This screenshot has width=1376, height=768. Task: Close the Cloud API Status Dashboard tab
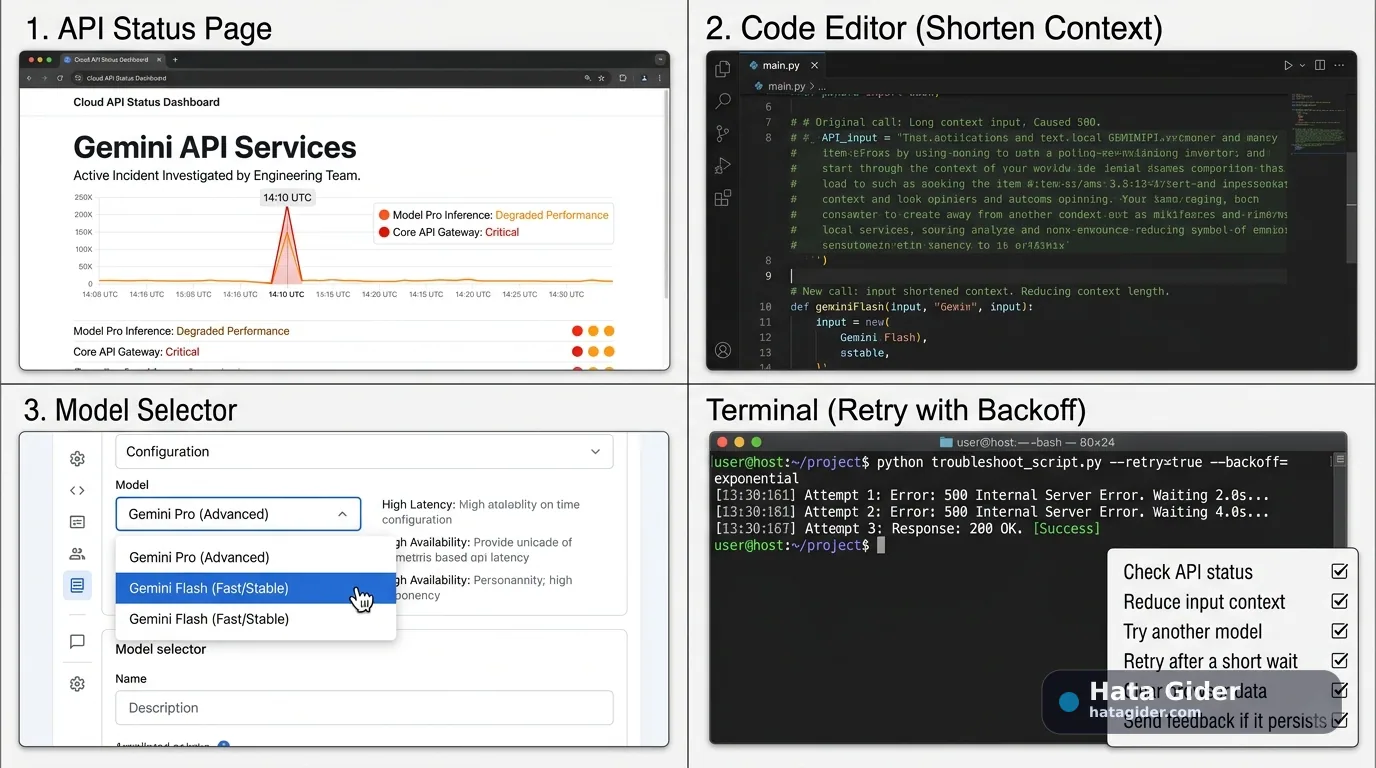pos(160,60)
